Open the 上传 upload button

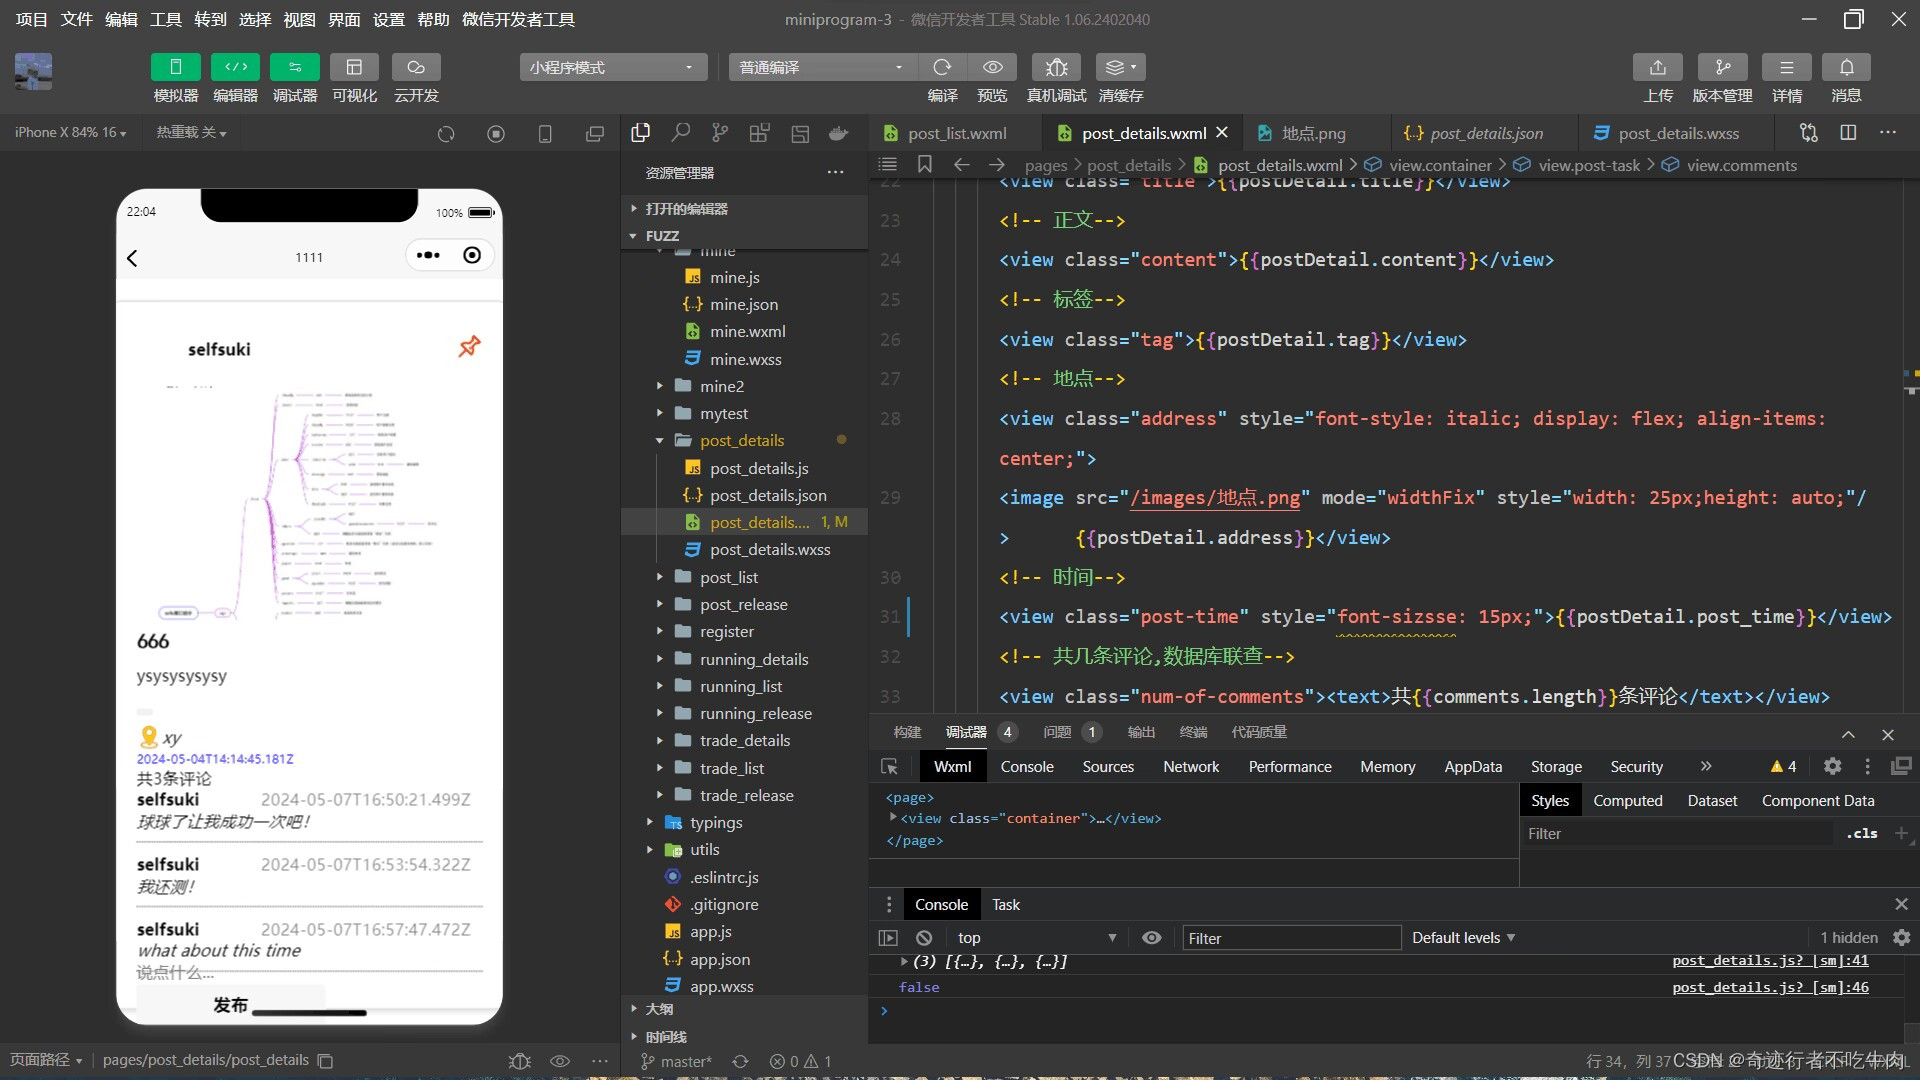(1657, 67)
